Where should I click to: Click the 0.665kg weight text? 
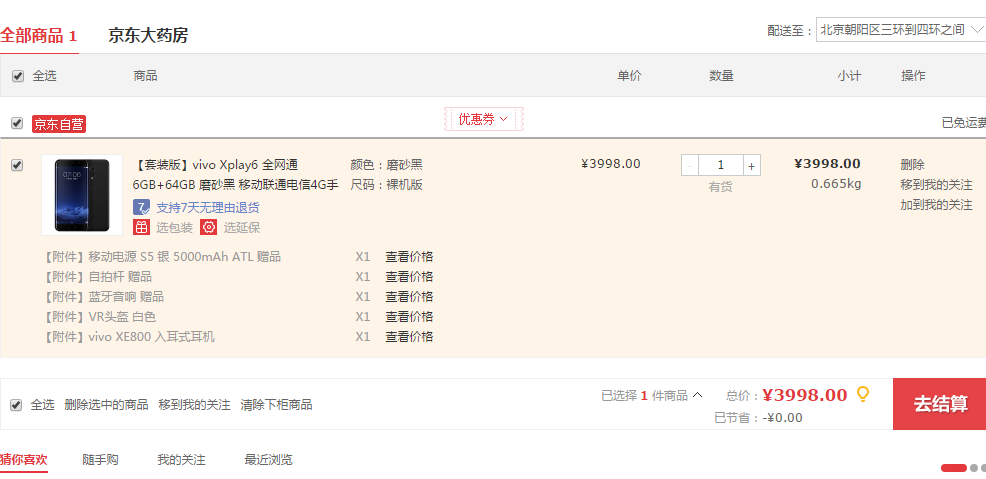[x=836, y=184]
